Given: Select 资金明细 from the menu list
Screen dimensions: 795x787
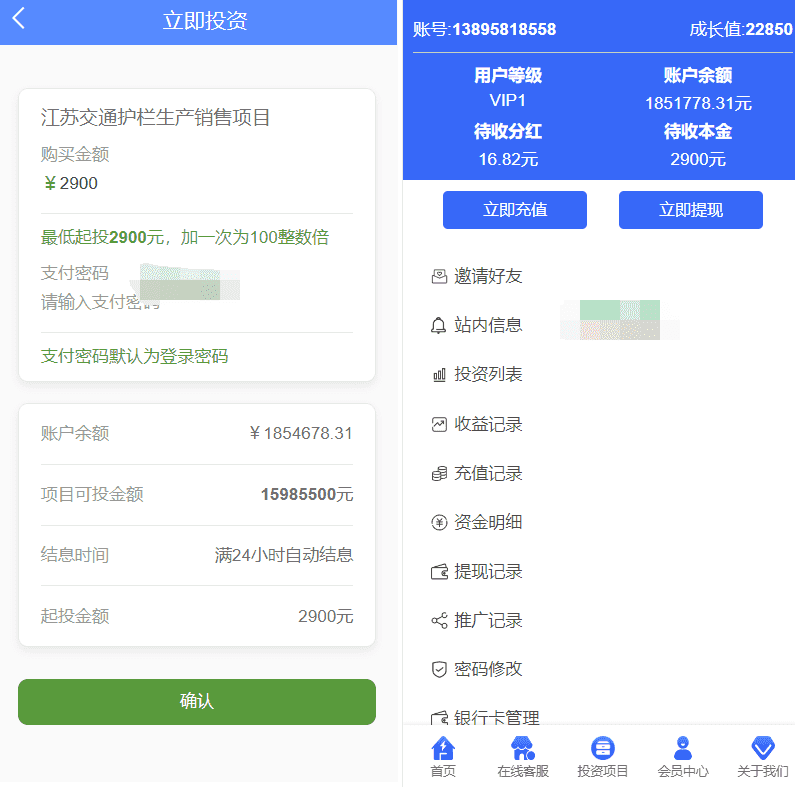Looking at the screenshot, I should pos(488,522).
